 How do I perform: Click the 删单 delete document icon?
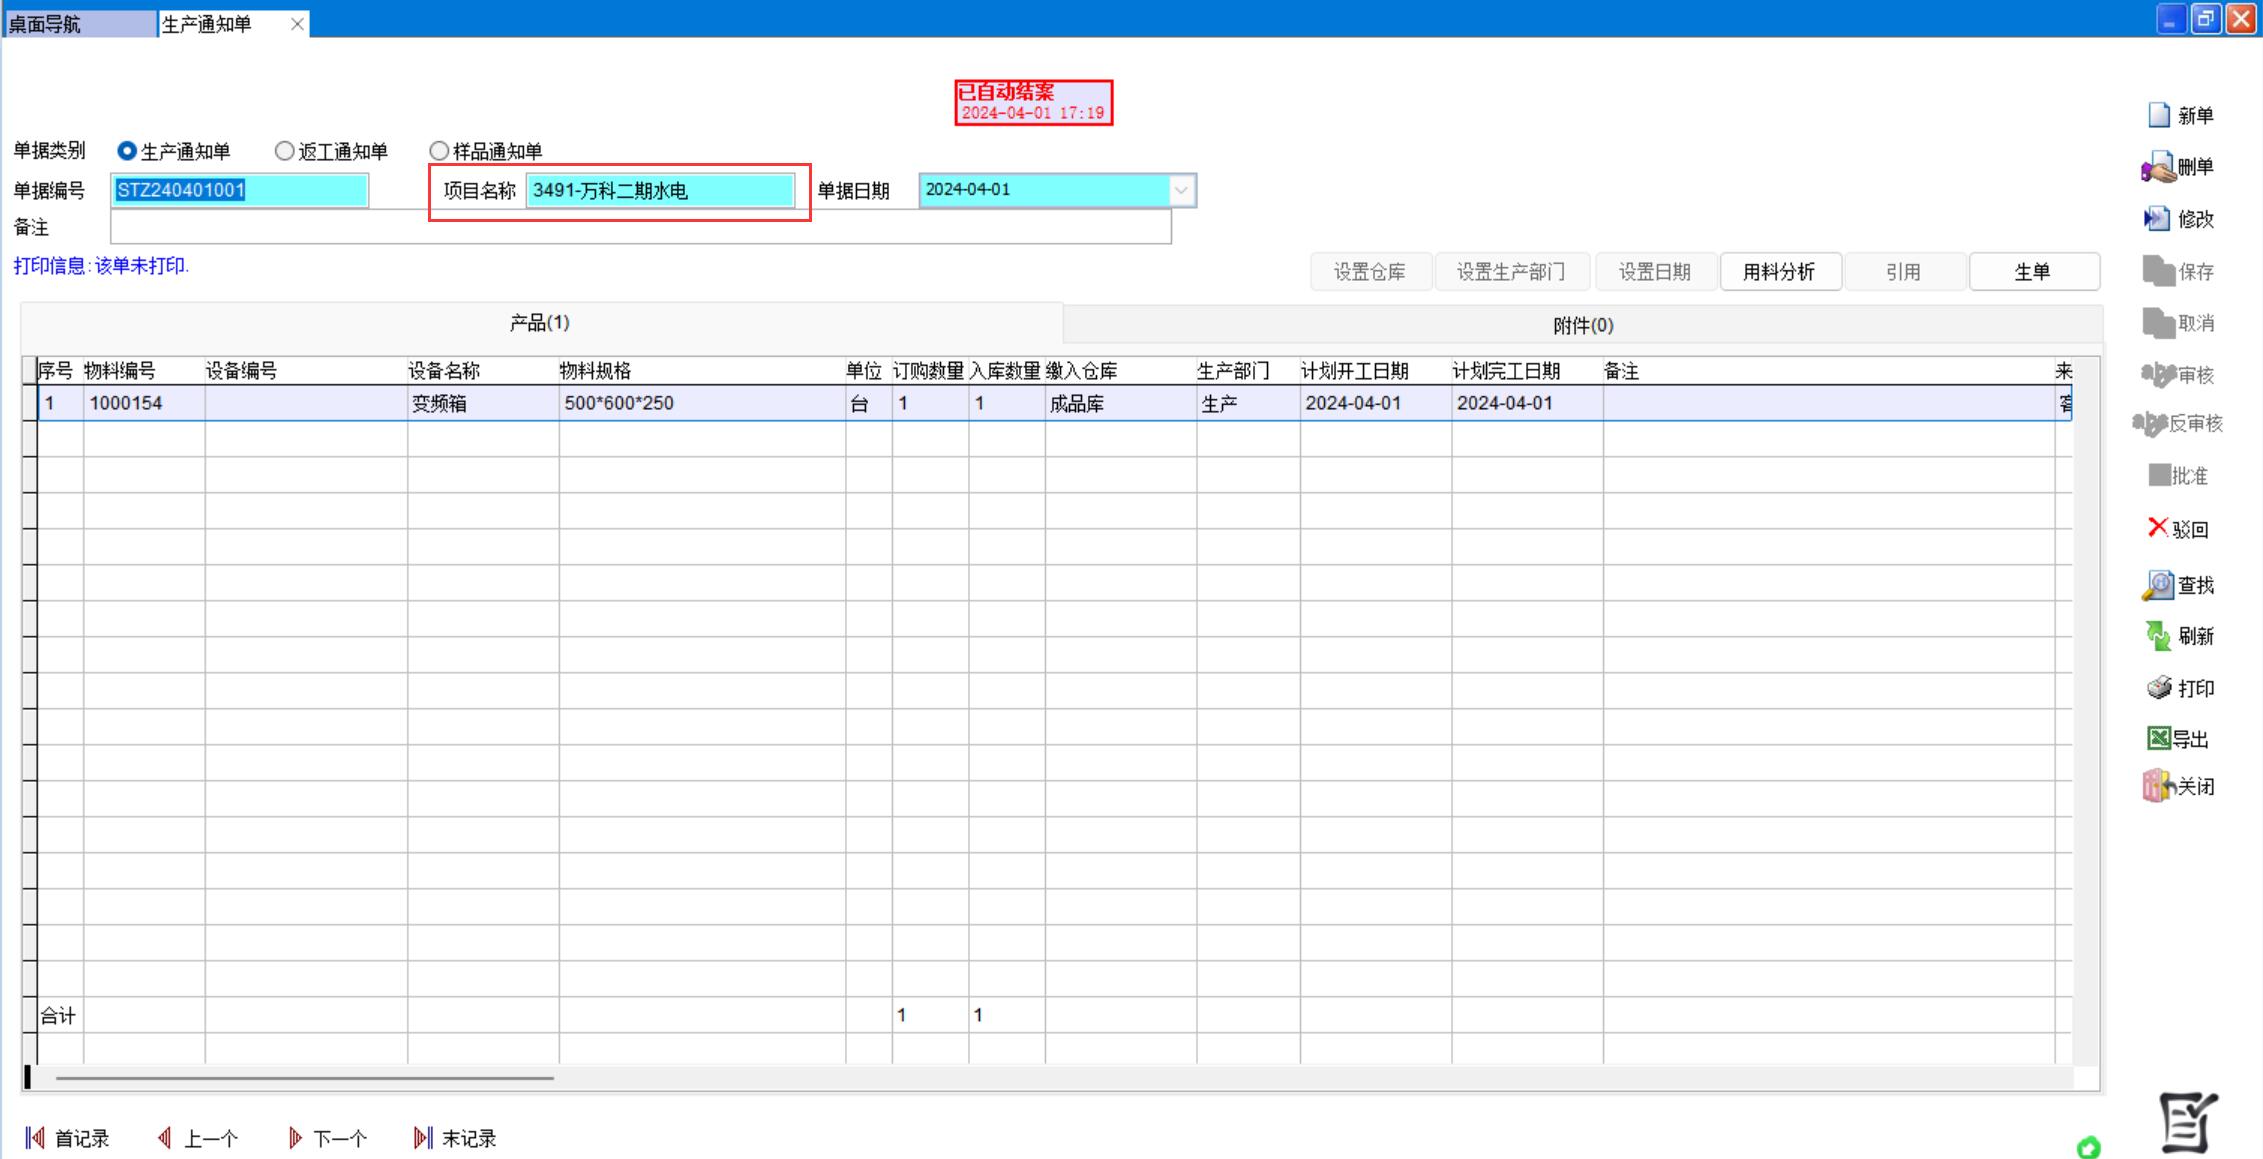pos(2158,167)
